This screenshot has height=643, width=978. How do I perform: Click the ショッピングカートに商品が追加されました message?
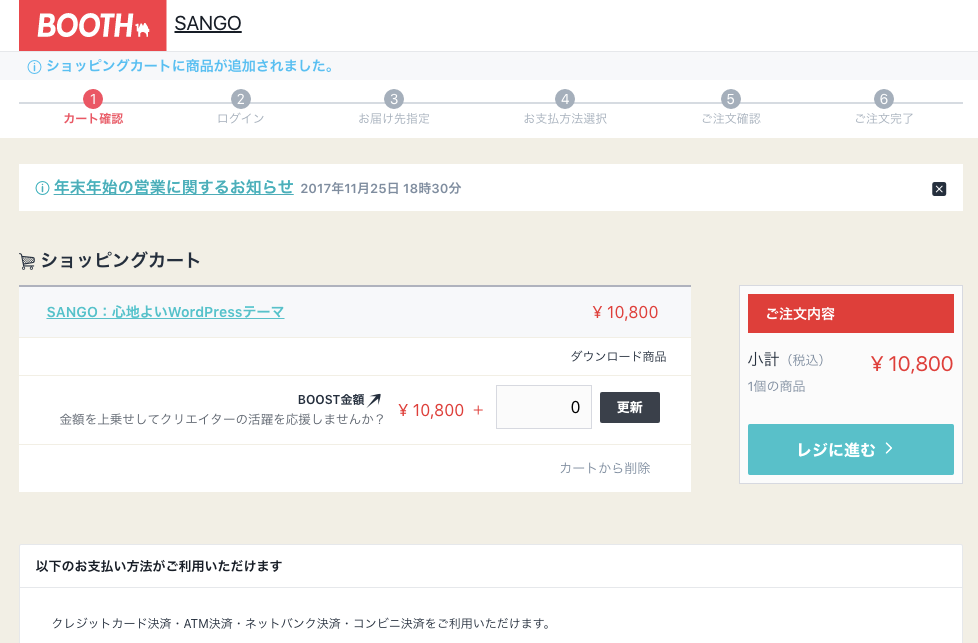(x=191, y=65)
